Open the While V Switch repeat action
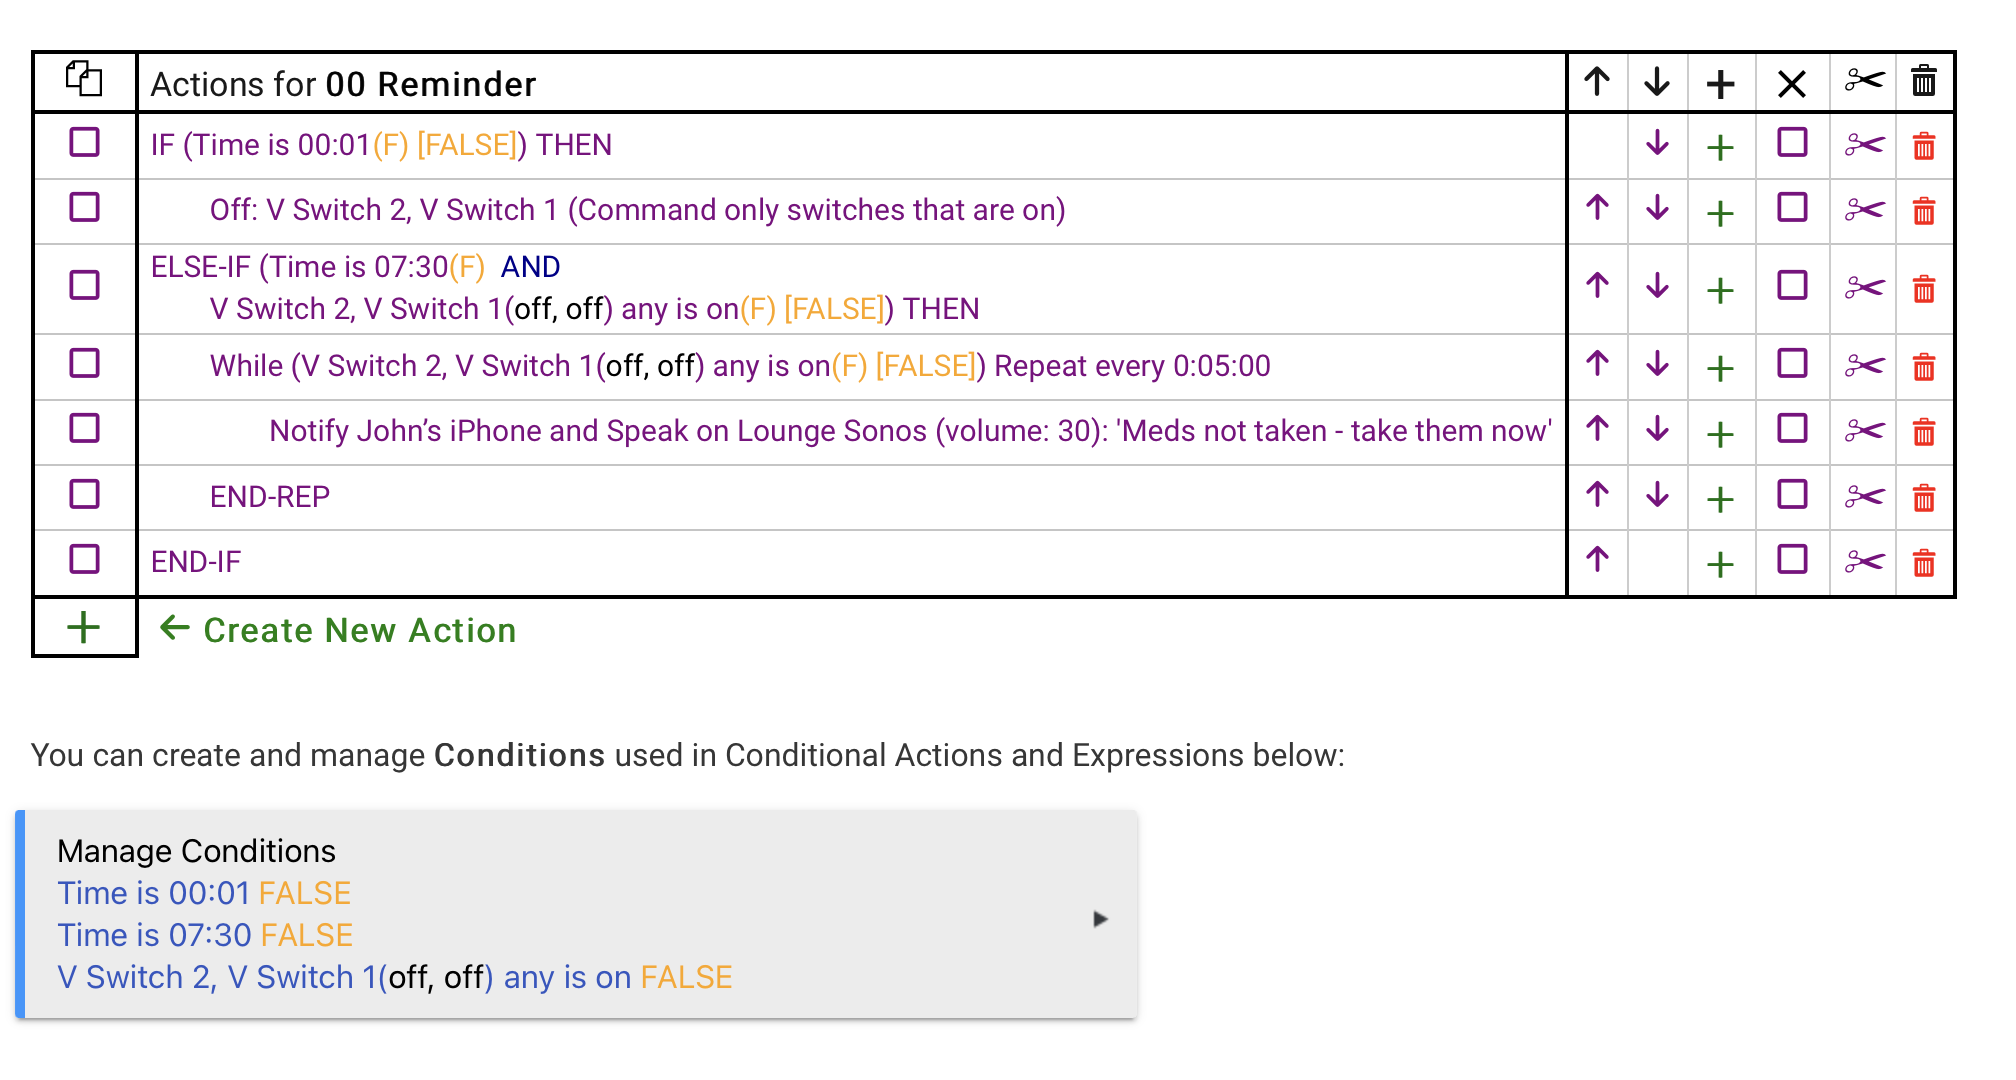This screenshot has height=1080, width=2016. click(740, 366)
